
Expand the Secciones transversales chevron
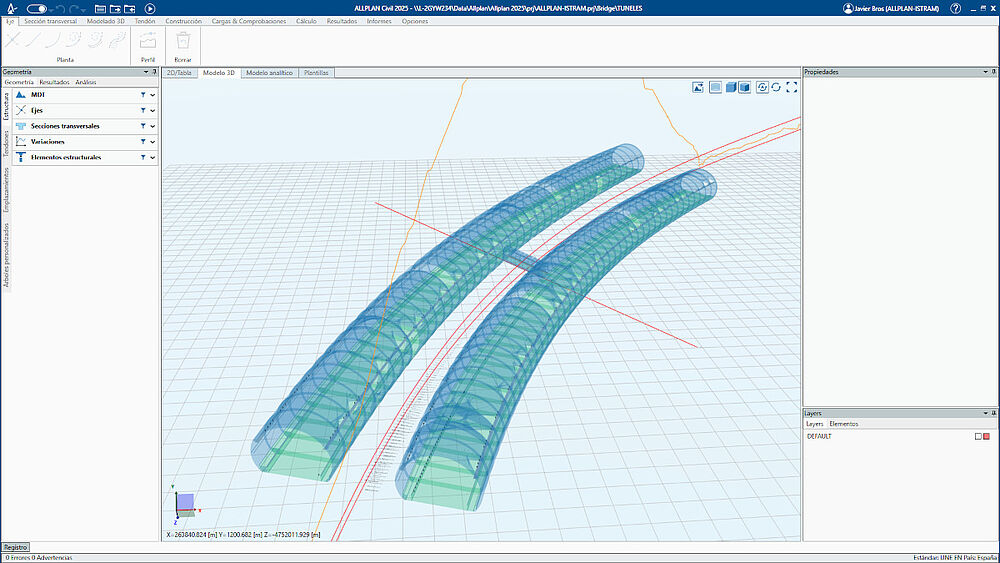click(x=153, y=126)
